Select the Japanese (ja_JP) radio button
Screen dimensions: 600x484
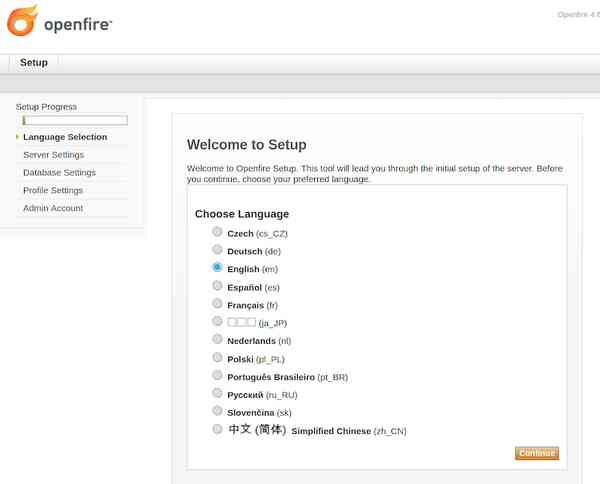[x=217, y=321]
